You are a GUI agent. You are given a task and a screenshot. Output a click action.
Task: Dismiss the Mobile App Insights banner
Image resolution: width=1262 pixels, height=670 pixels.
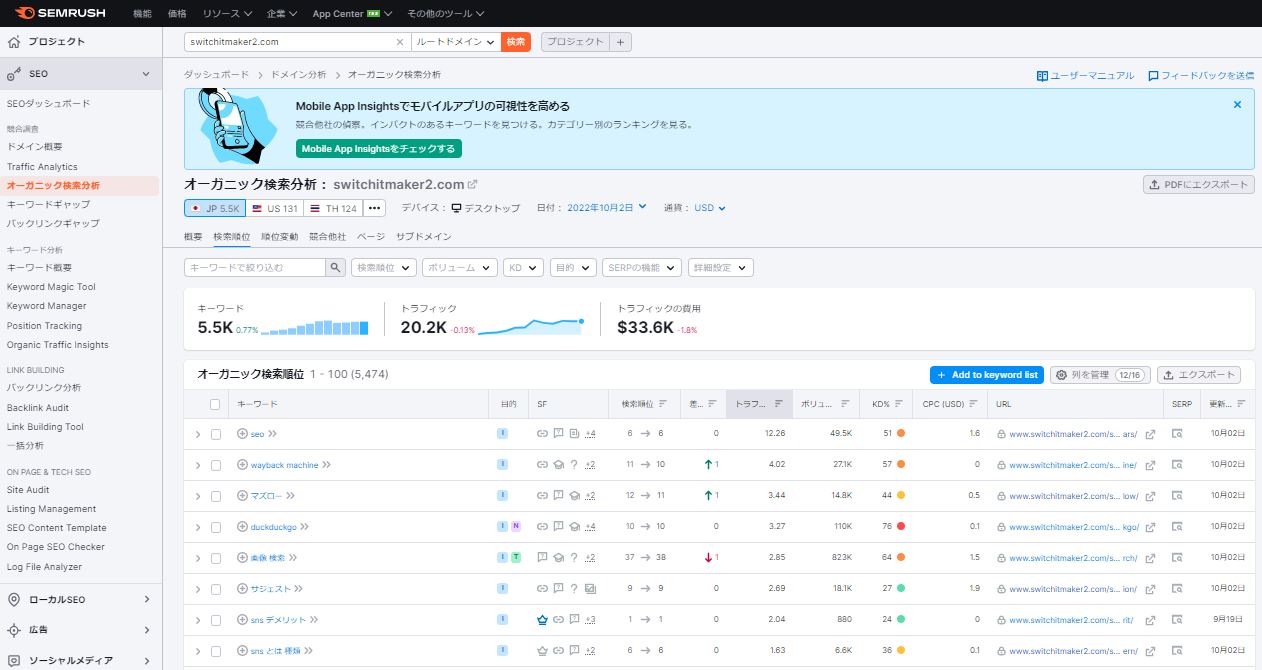pos(1237,104)
